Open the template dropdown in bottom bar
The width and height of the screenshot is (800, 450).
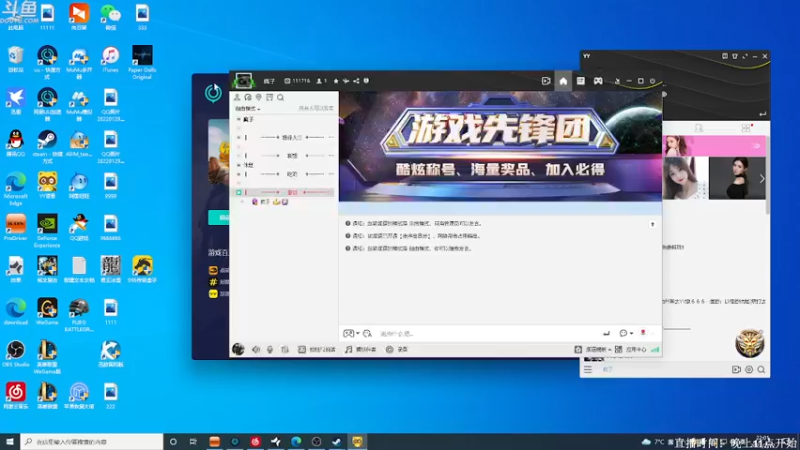[x=593, y=349]
